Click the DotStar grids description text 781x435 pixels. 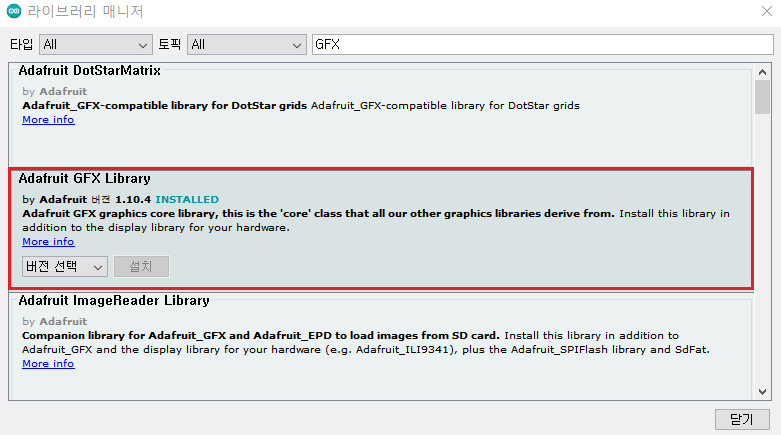(x=301, y=106)
